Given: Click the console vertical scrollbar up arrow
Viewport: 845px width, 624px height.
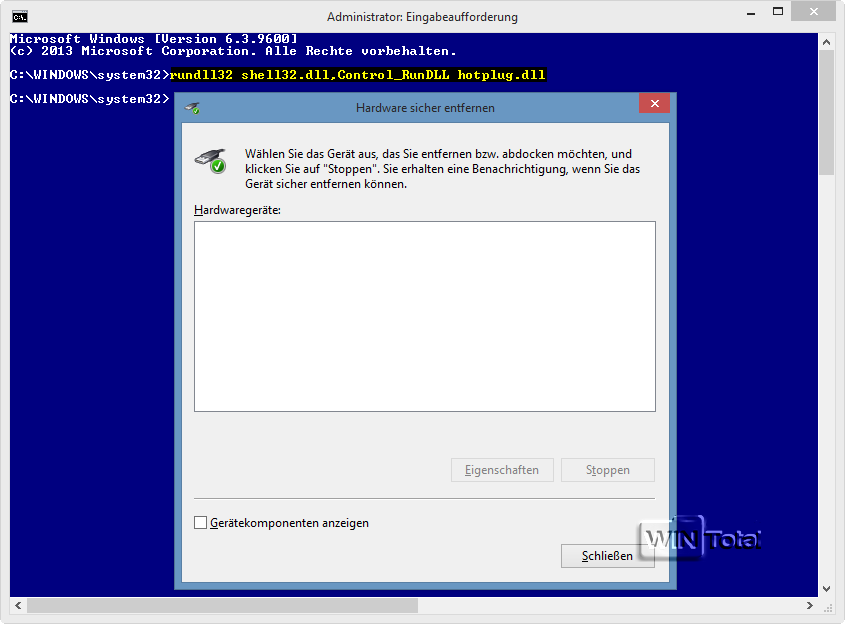Looking at the screenshot, I should click(826, 41).
